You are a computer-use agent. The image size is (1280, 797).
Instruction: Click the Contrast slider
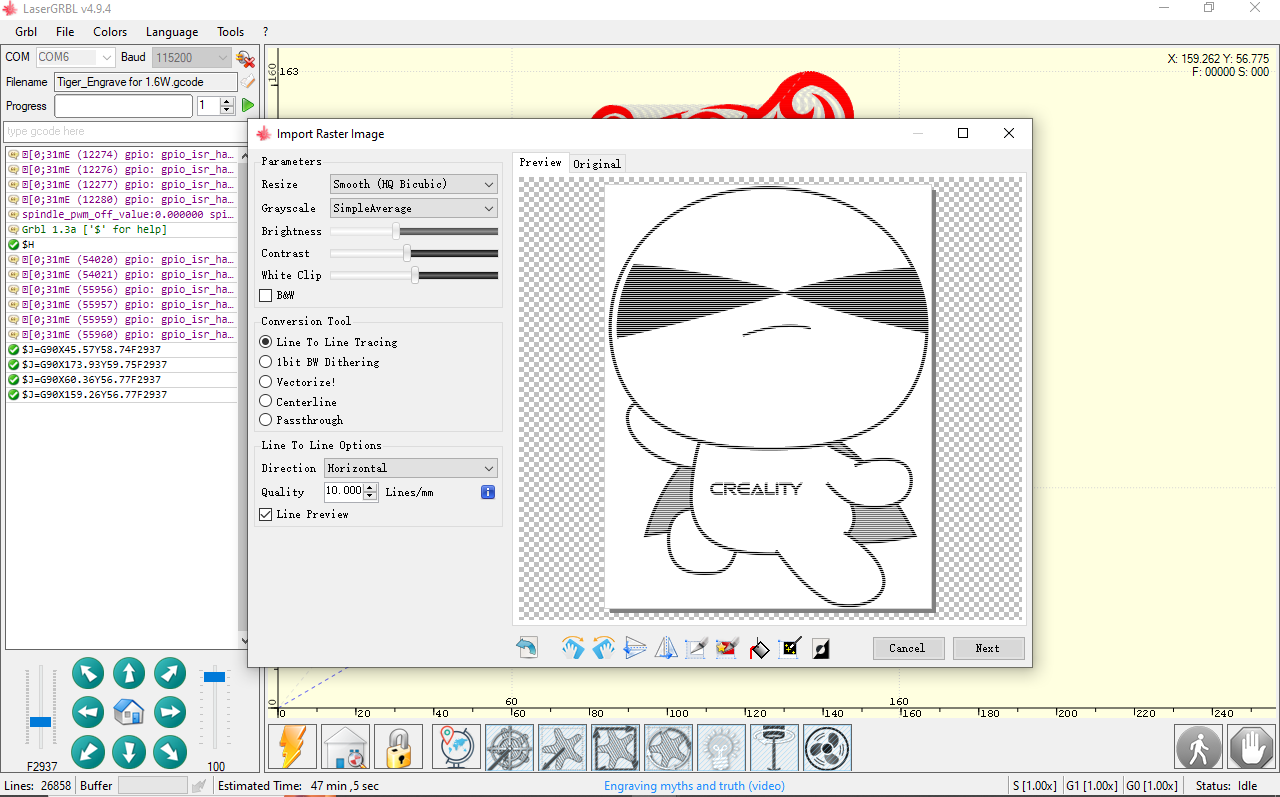[414, 253]
